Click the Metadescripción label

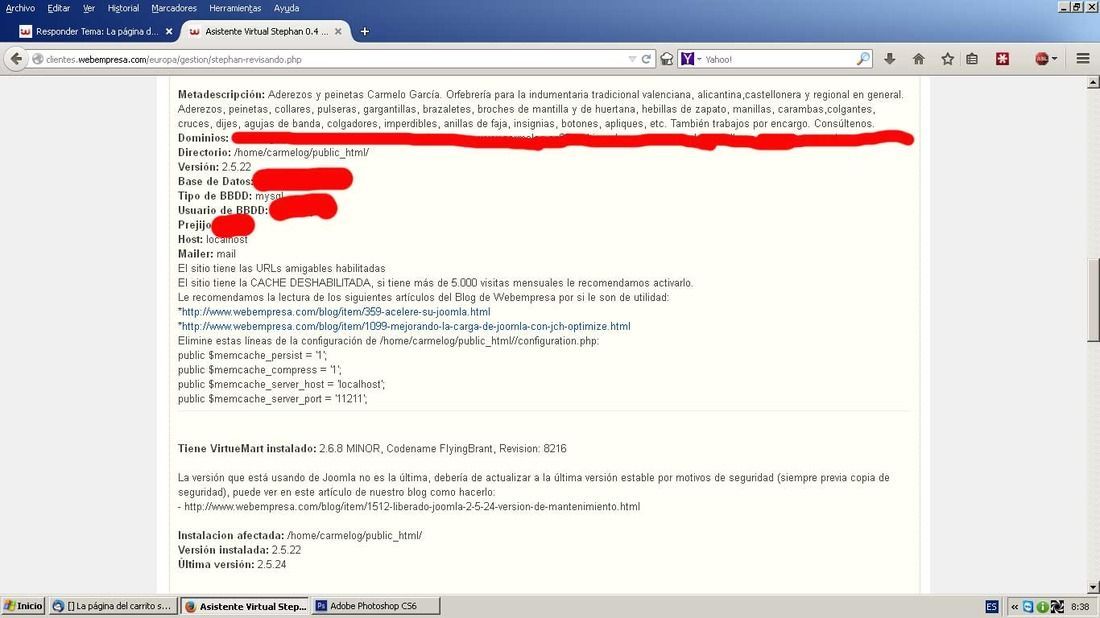(x=221, y=95)
